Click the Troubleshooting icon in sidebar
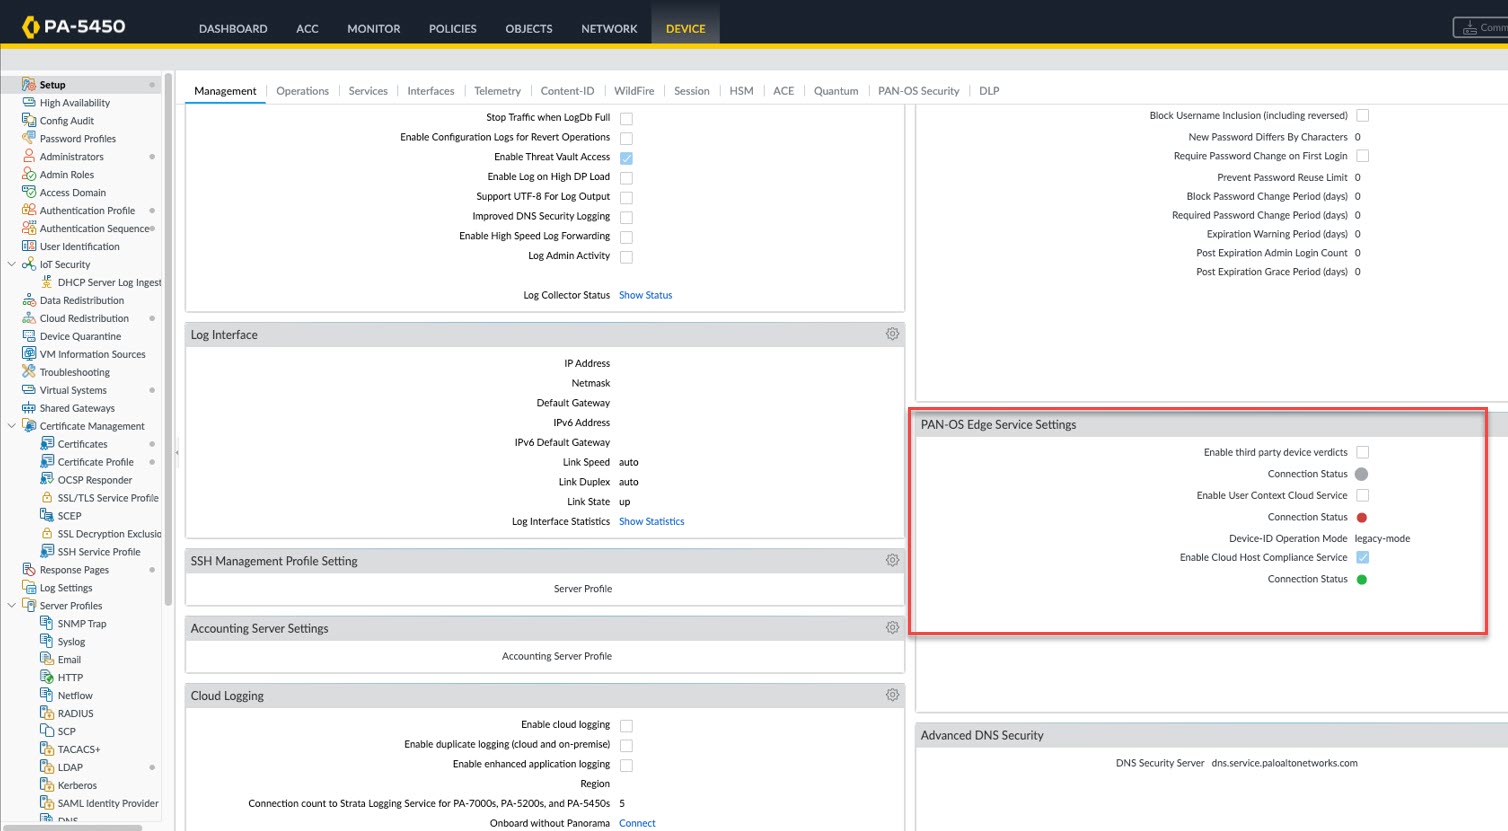Image resolution: width=1508 pixels, height=831 pixels. pyautogui.click(x=29, y=372)
